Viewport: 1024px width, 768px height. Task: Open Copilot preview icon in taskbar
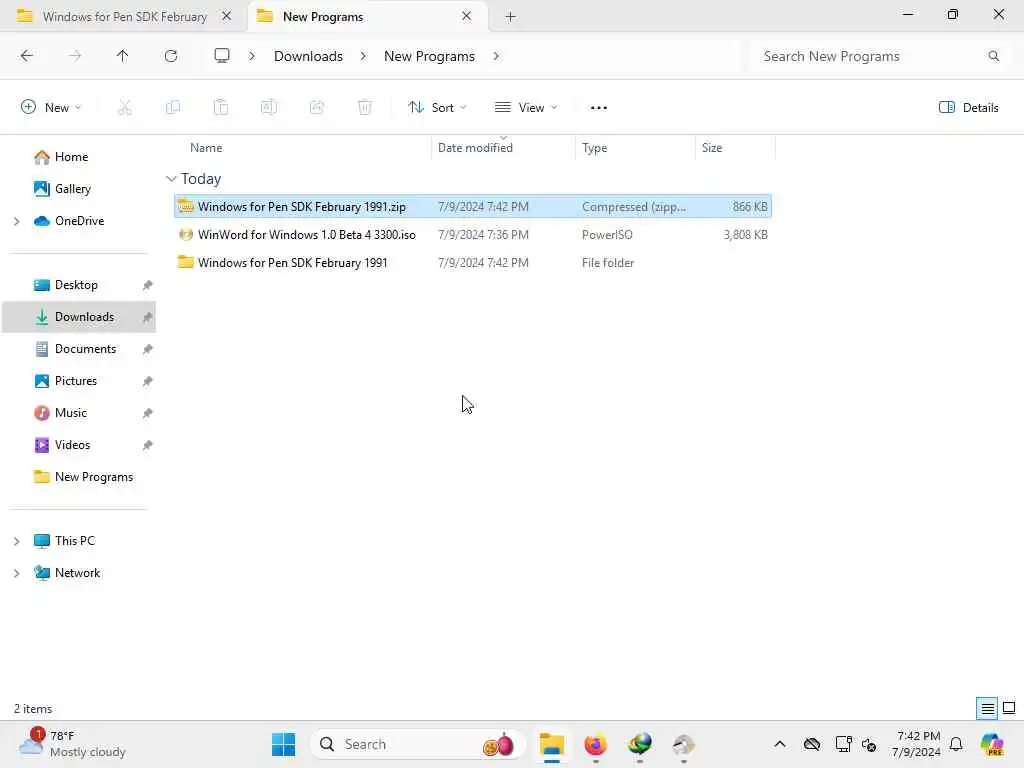[x=992, y=744]
